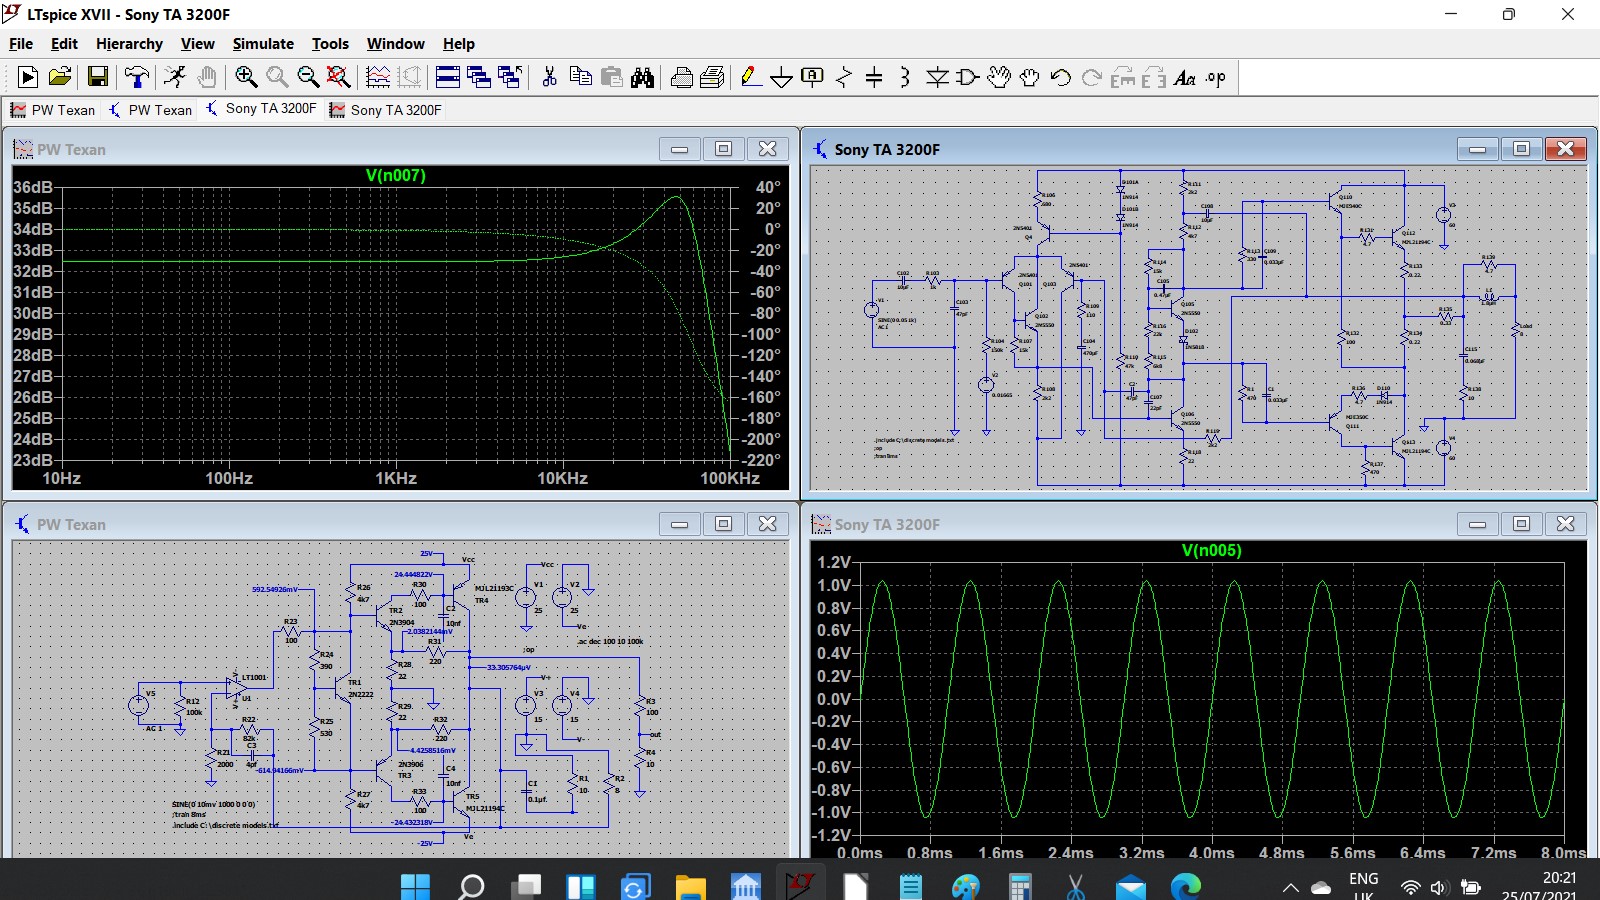Click the Print printer icon
This screenshot has width=1600, height=900.
click(682, 77)
